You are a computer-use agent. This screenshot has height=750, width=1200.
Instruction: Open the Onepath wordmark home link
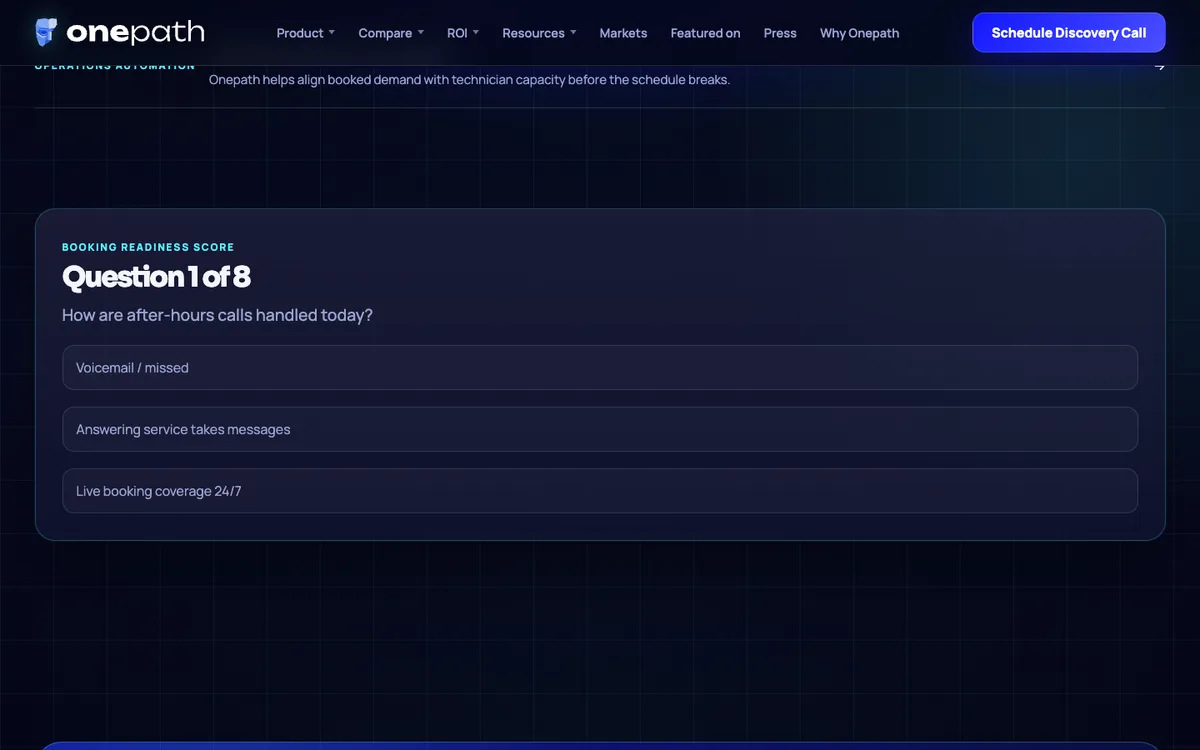click(135, 33)
